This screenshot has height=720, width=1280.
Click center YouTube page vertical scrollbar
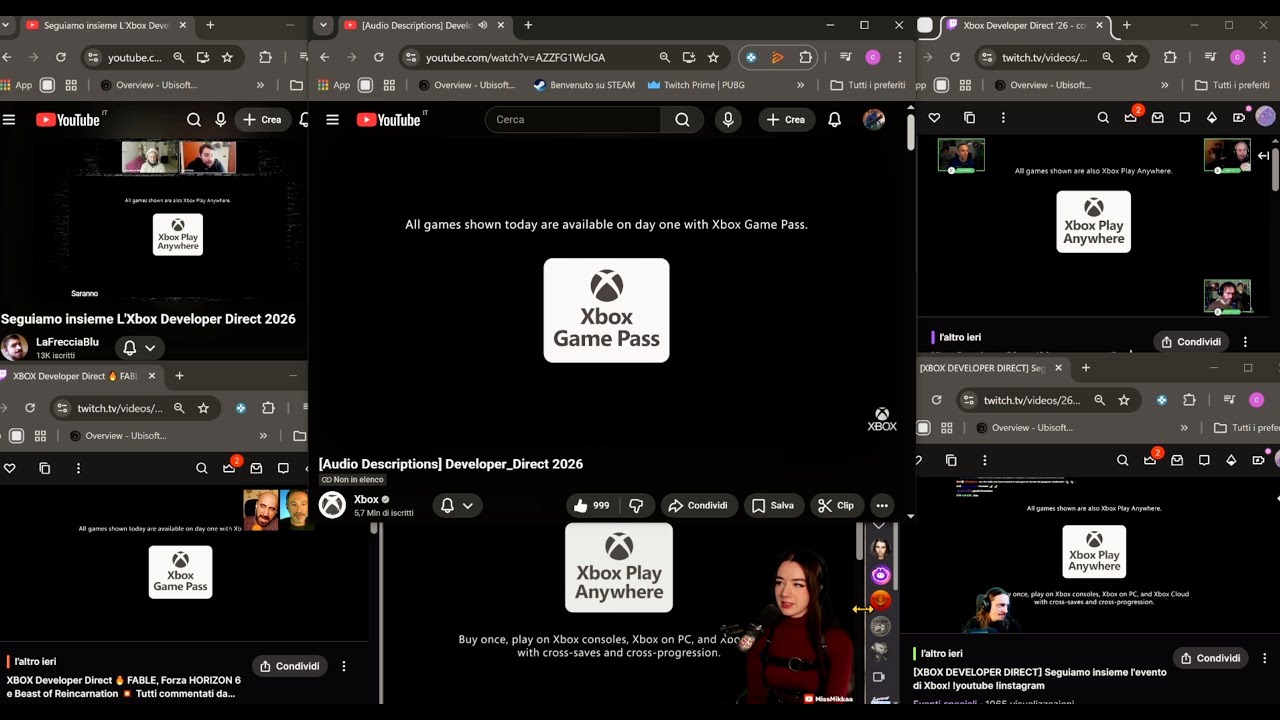910,133
